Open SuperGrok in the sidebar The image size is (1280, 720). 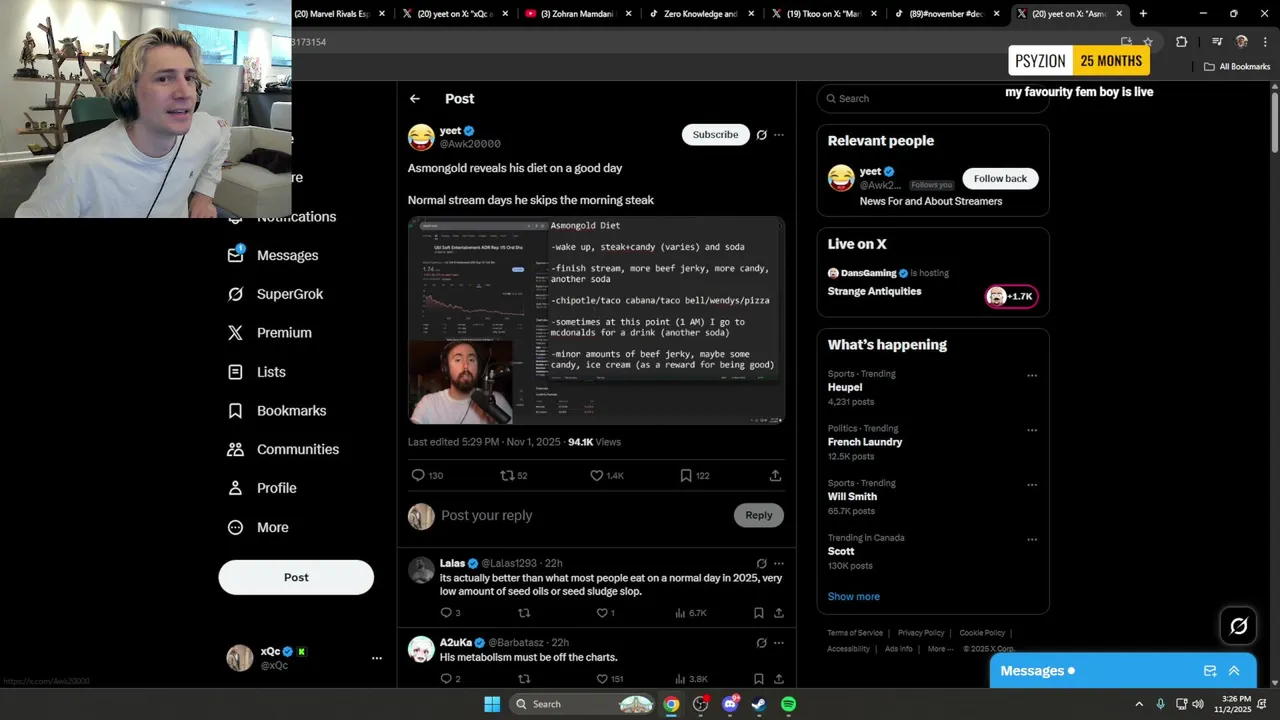tap(275, 294)
